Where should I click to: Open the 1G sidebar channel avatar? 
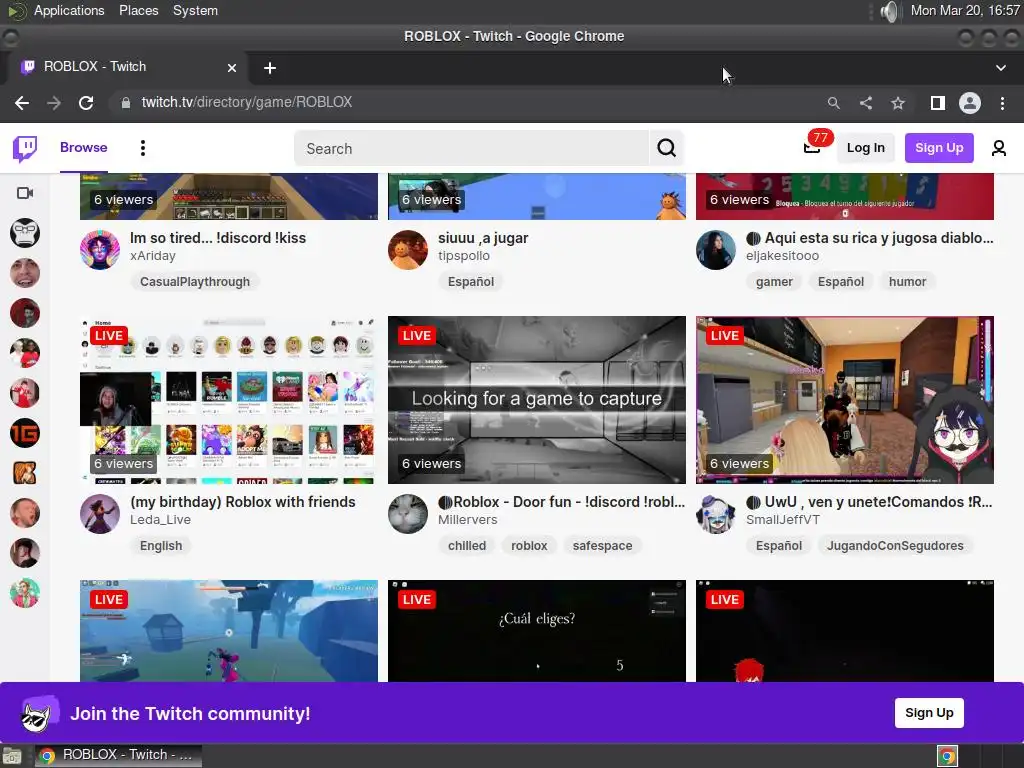(25, 433)
